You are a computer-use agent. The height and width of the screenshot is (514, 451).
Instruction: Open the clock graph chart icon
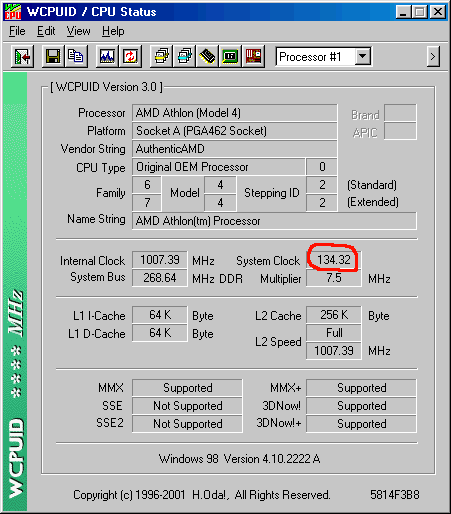pos(107,56)
